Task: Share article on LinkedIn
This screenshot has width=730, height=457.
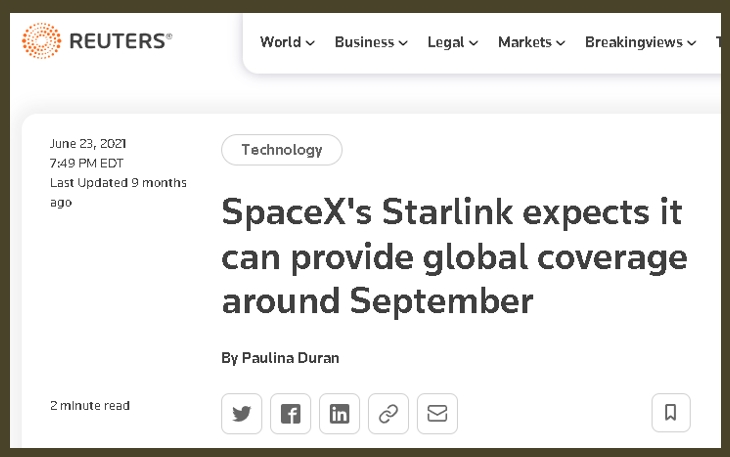Action: click(339, 414)
